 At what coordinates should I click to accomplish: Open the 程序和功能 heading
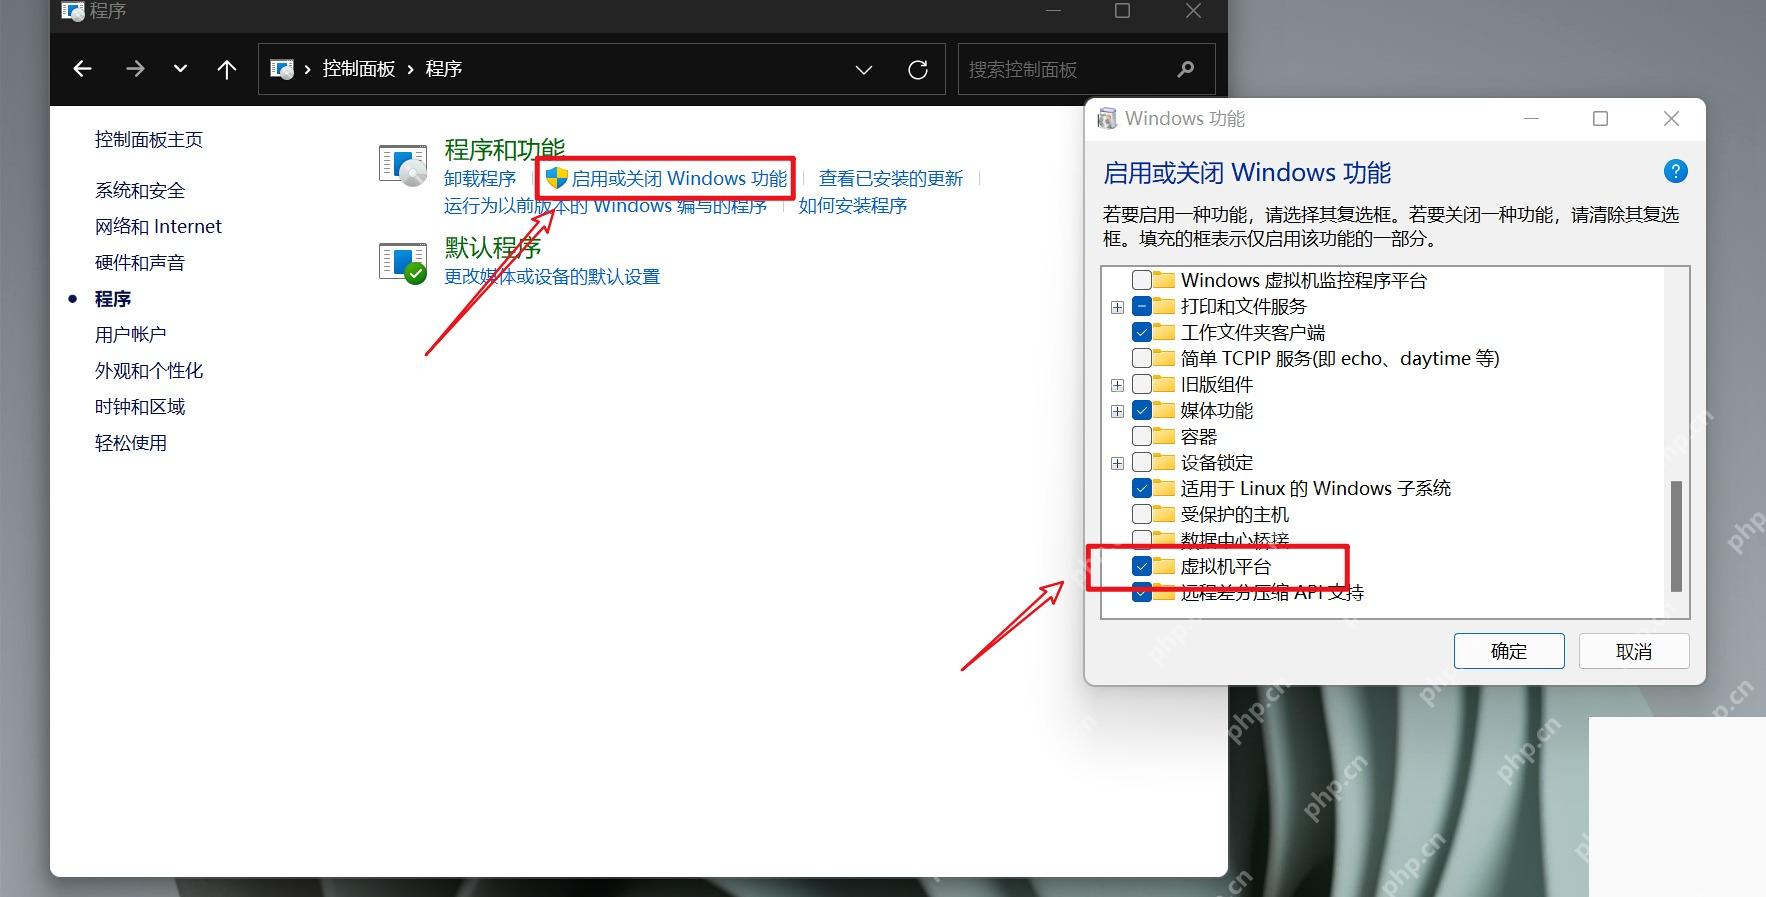(x=504, y=150)
